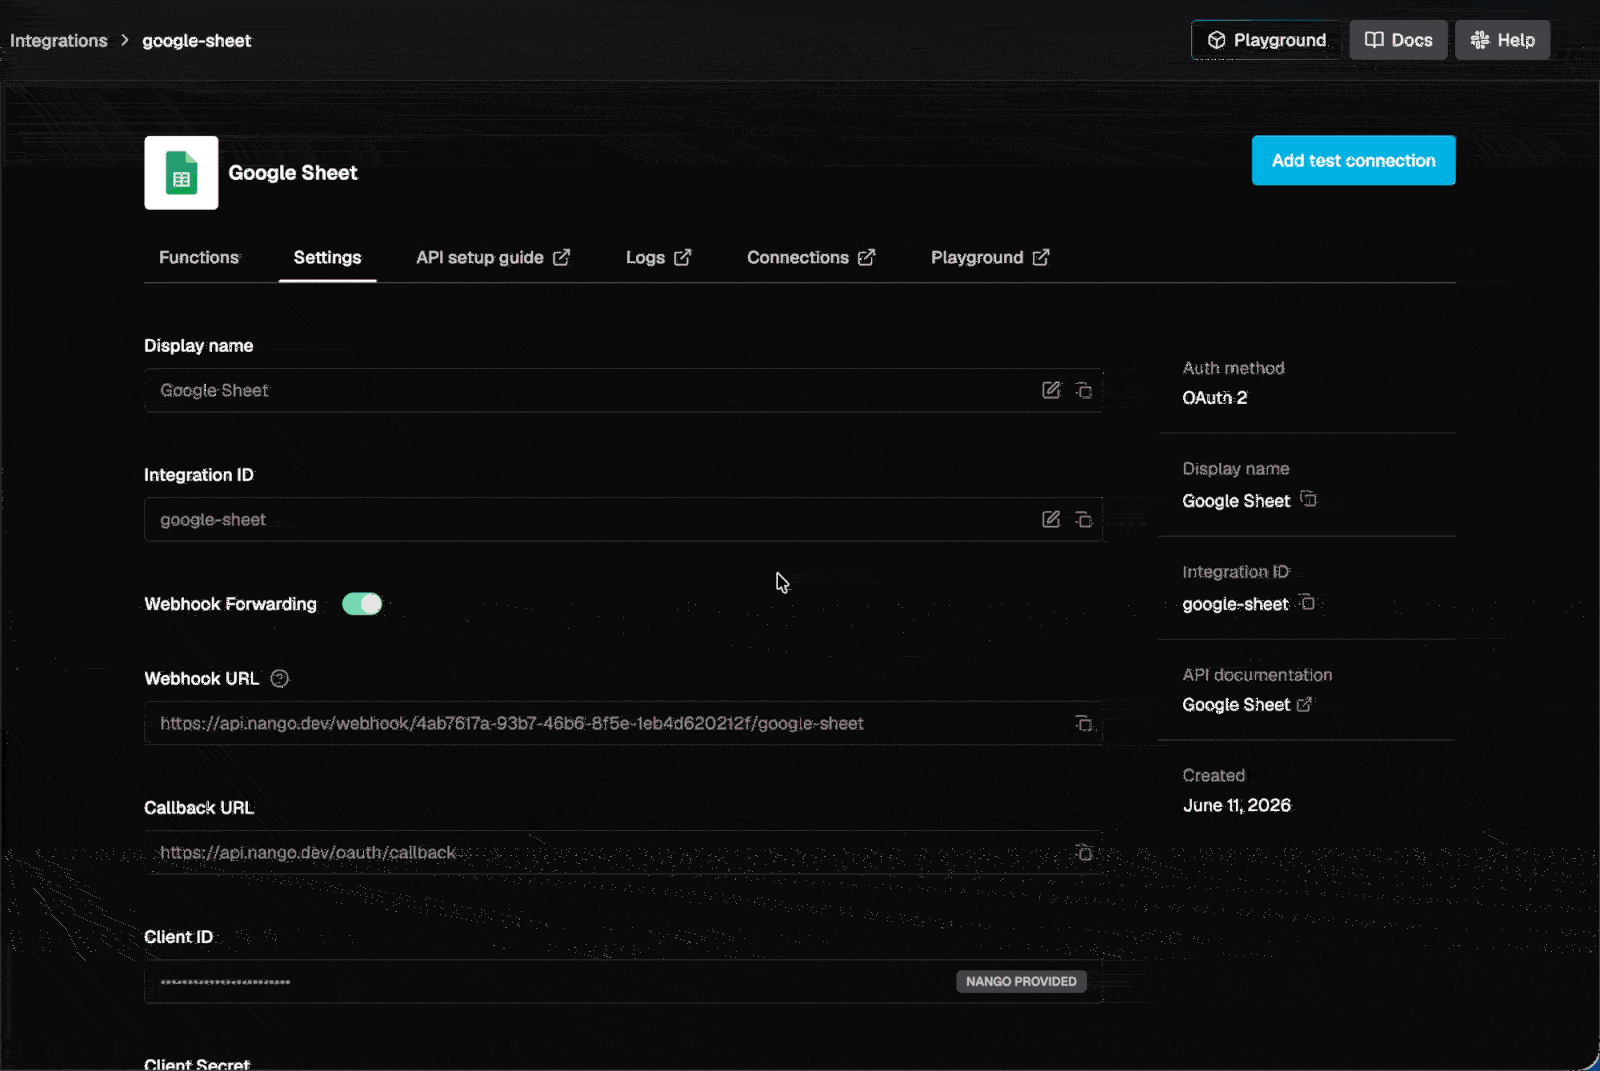Viewport: 1600px width, 1071px height.
Task: Click external link icon beside API documentation Google Sheet
Action: [x=1304, y=705]
